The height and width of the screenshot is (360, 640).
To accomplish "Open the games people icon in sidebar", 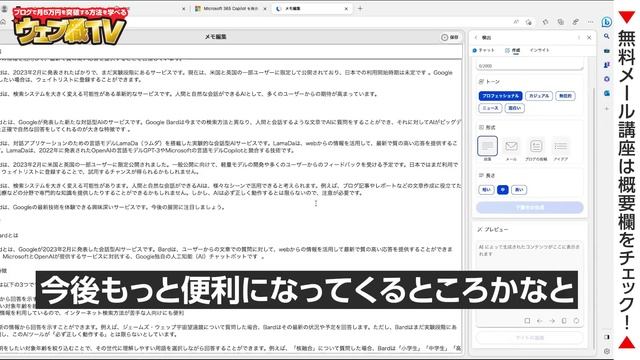I will pyautogui.click(x=607, y=65).
